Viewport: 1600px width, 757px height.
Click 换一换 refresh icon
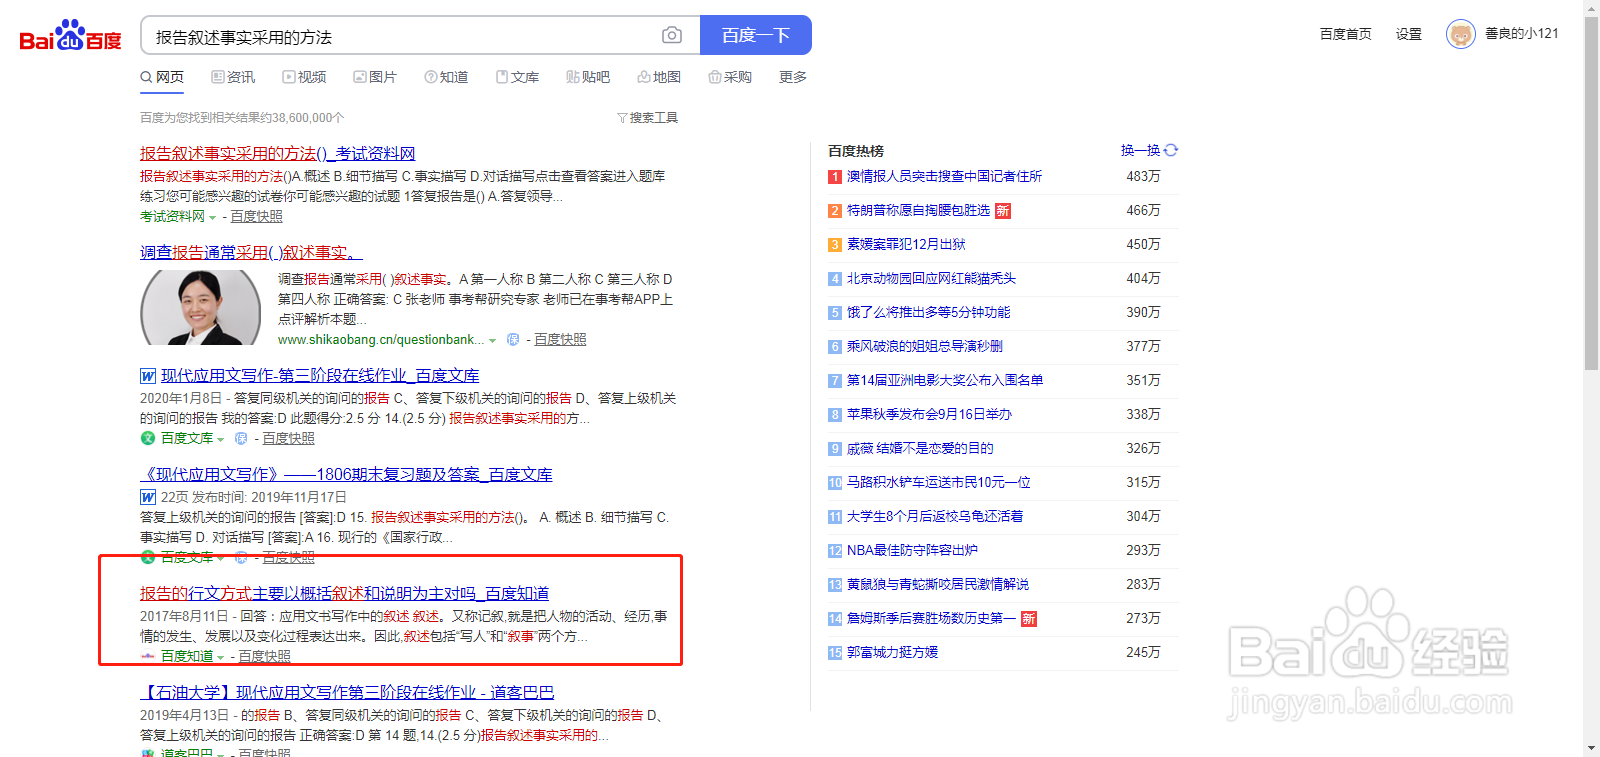[1171, 150]
